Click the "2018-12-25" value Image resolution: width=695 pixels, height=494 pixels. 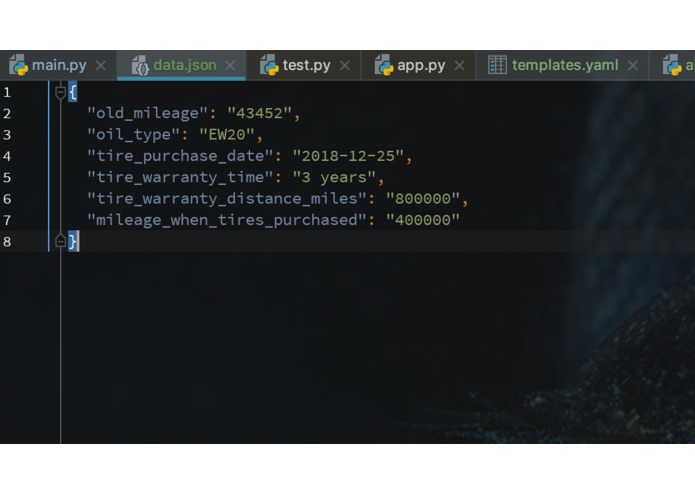pos(348,156)
